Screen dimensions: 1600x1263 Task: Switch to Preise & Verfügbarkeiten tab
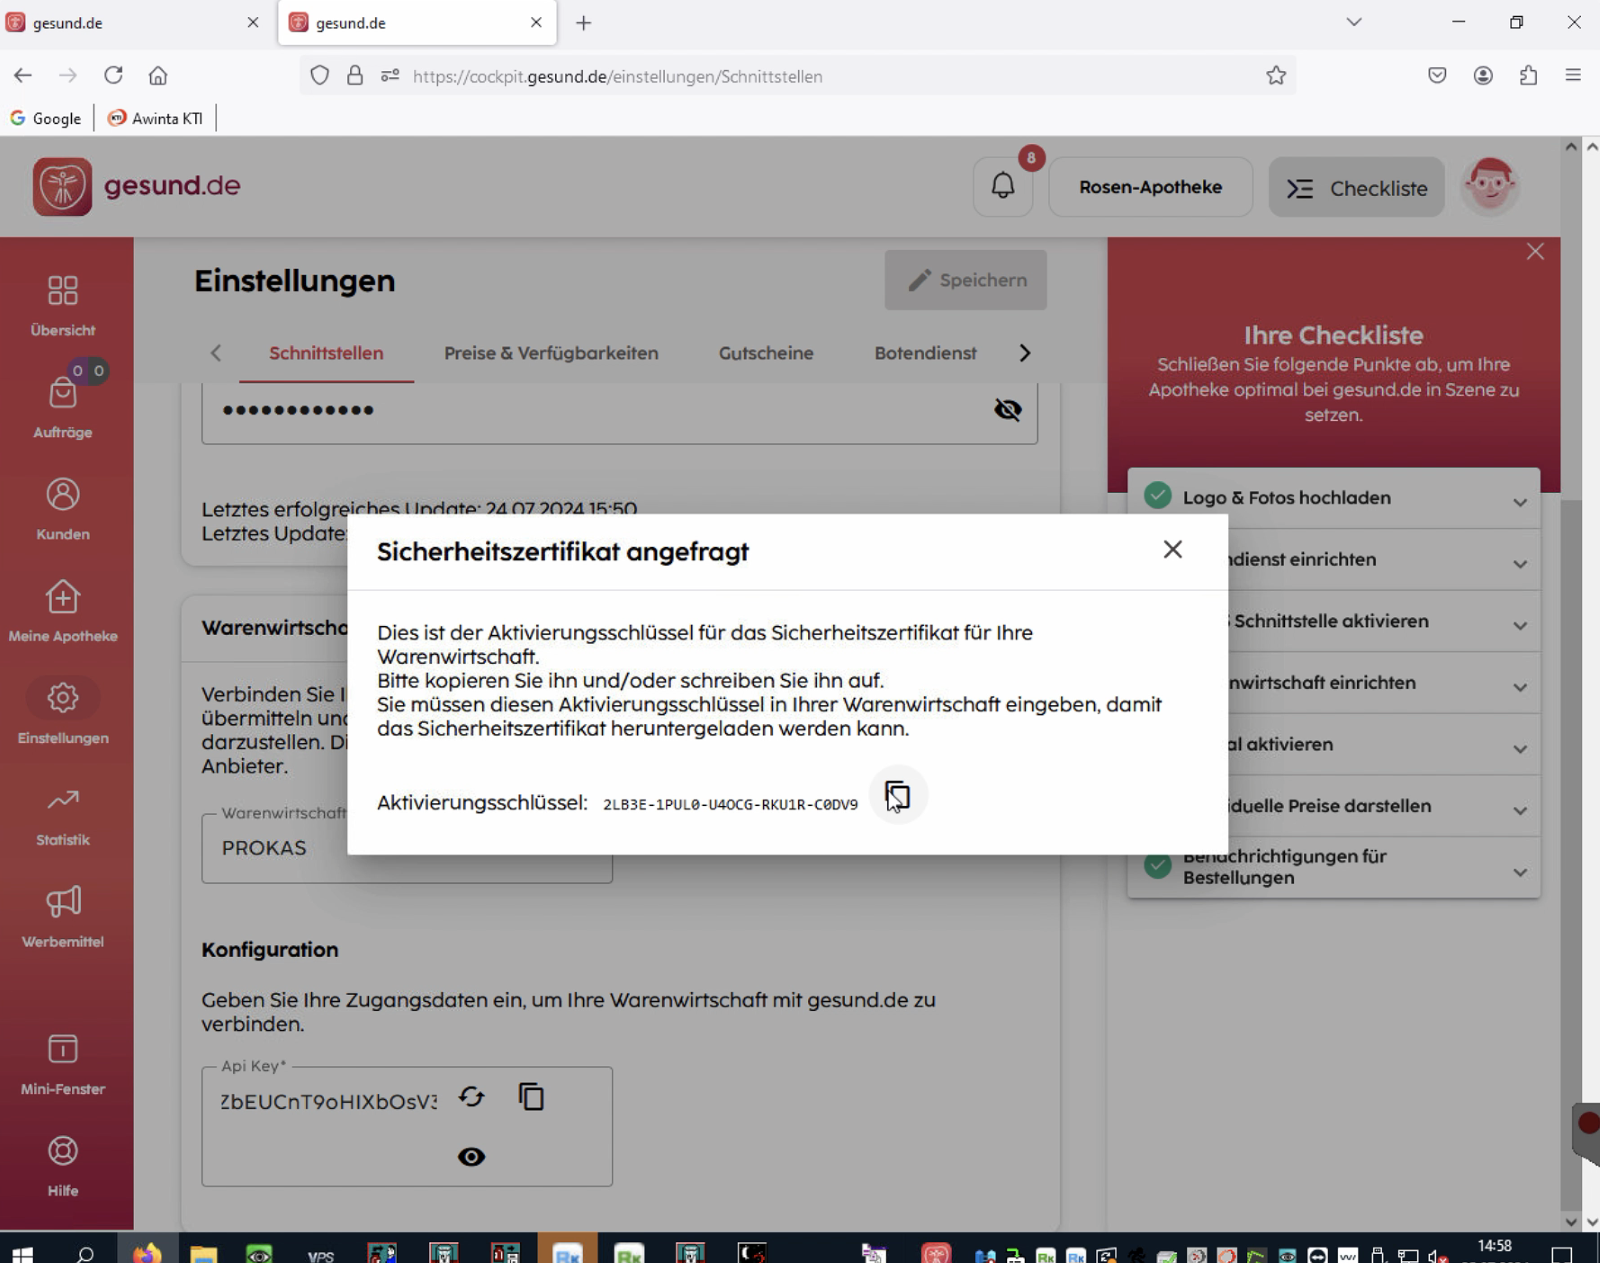551,353
